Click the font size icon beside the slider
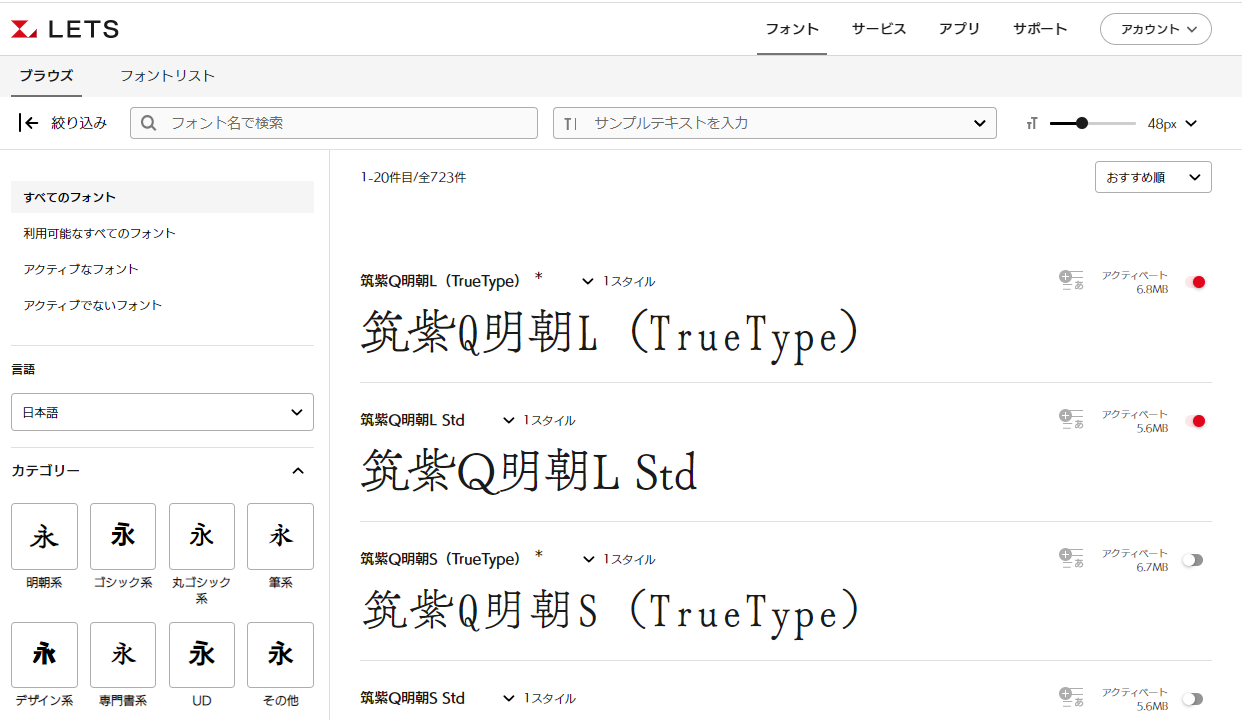This screenshot has height=720, width=1242. [x=1032, y=123]
